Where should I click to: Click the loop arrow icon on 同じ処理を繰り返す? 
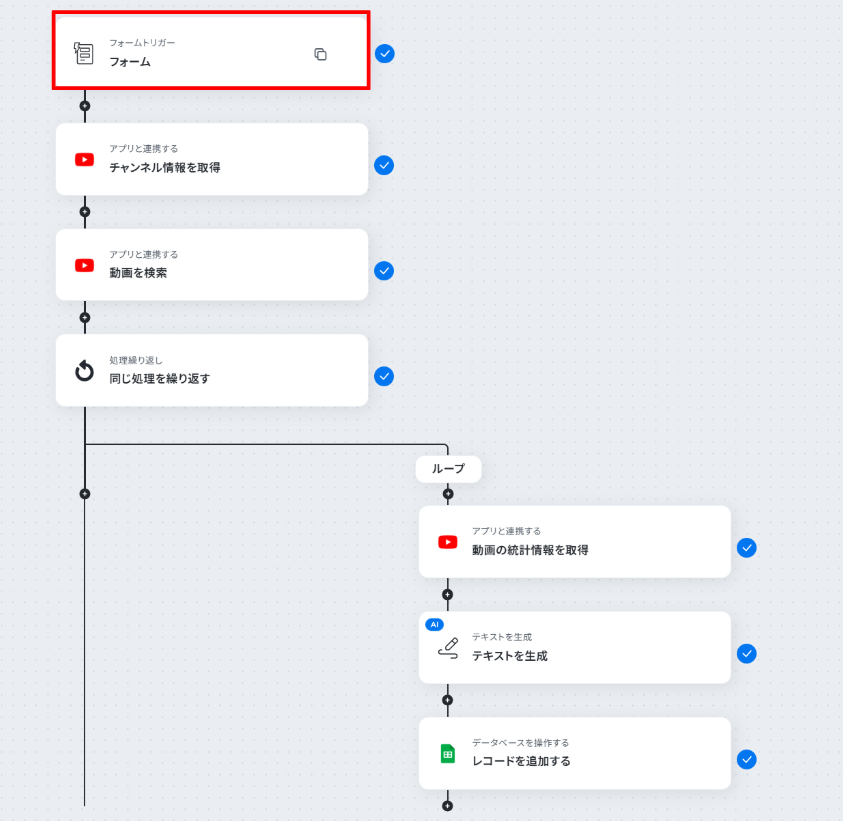(x=84, y=371)
